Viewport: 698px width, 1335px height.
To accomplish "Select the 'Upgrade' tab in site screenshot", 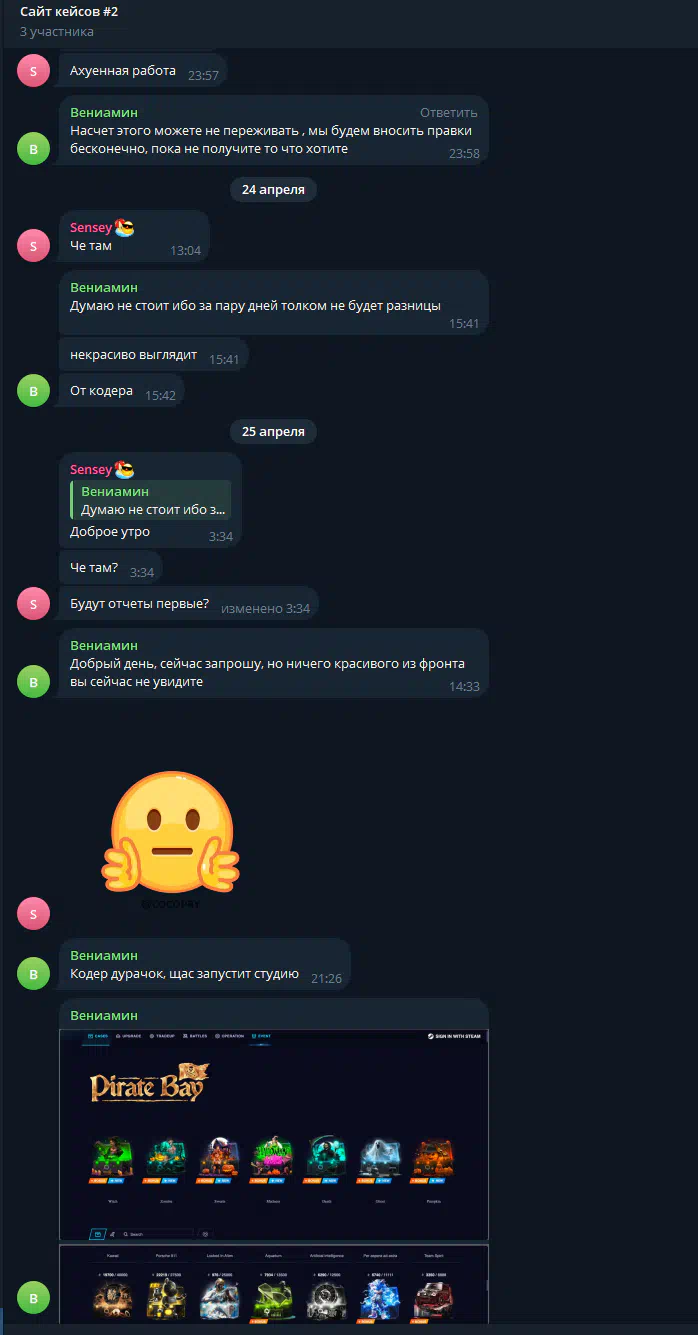I will click(129, 1036).
